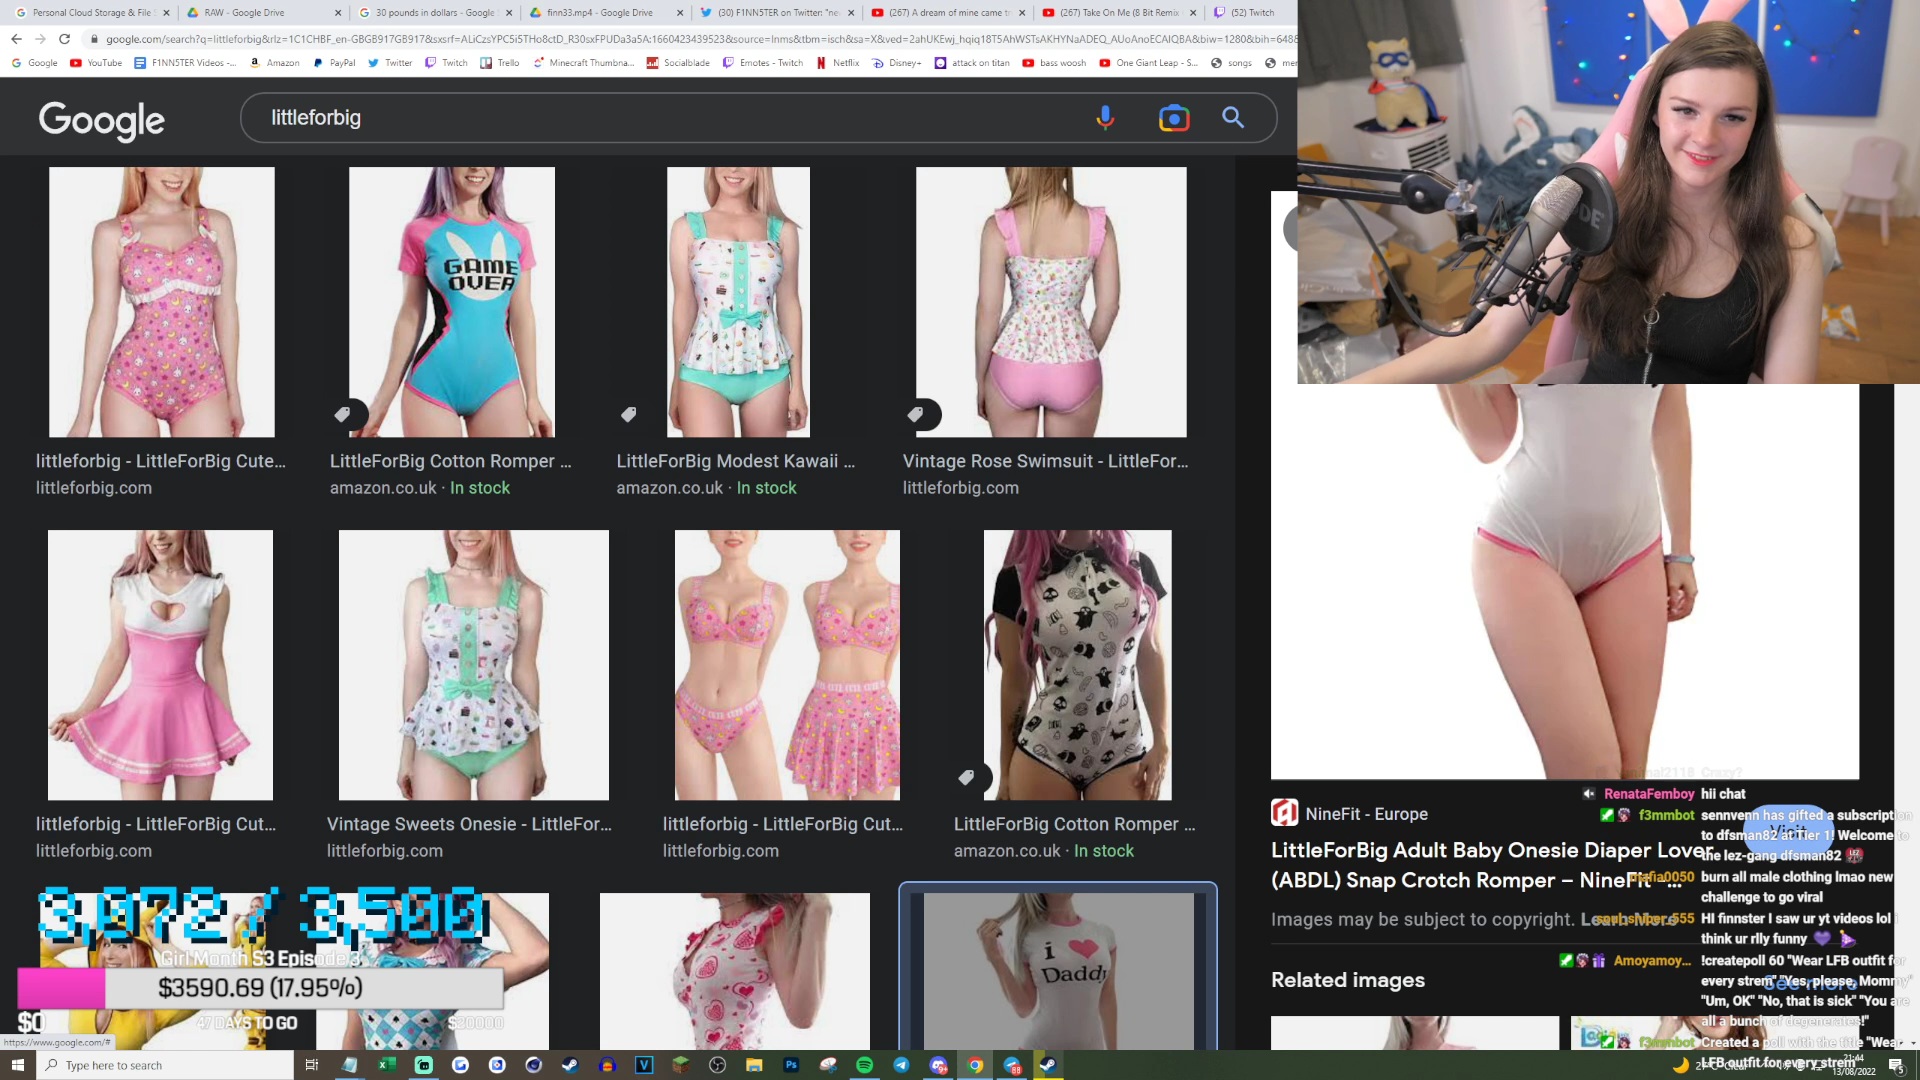Click the microphone voice search icon
This screenshot has width=1920, height=1080.
(x=1105, y=118)
